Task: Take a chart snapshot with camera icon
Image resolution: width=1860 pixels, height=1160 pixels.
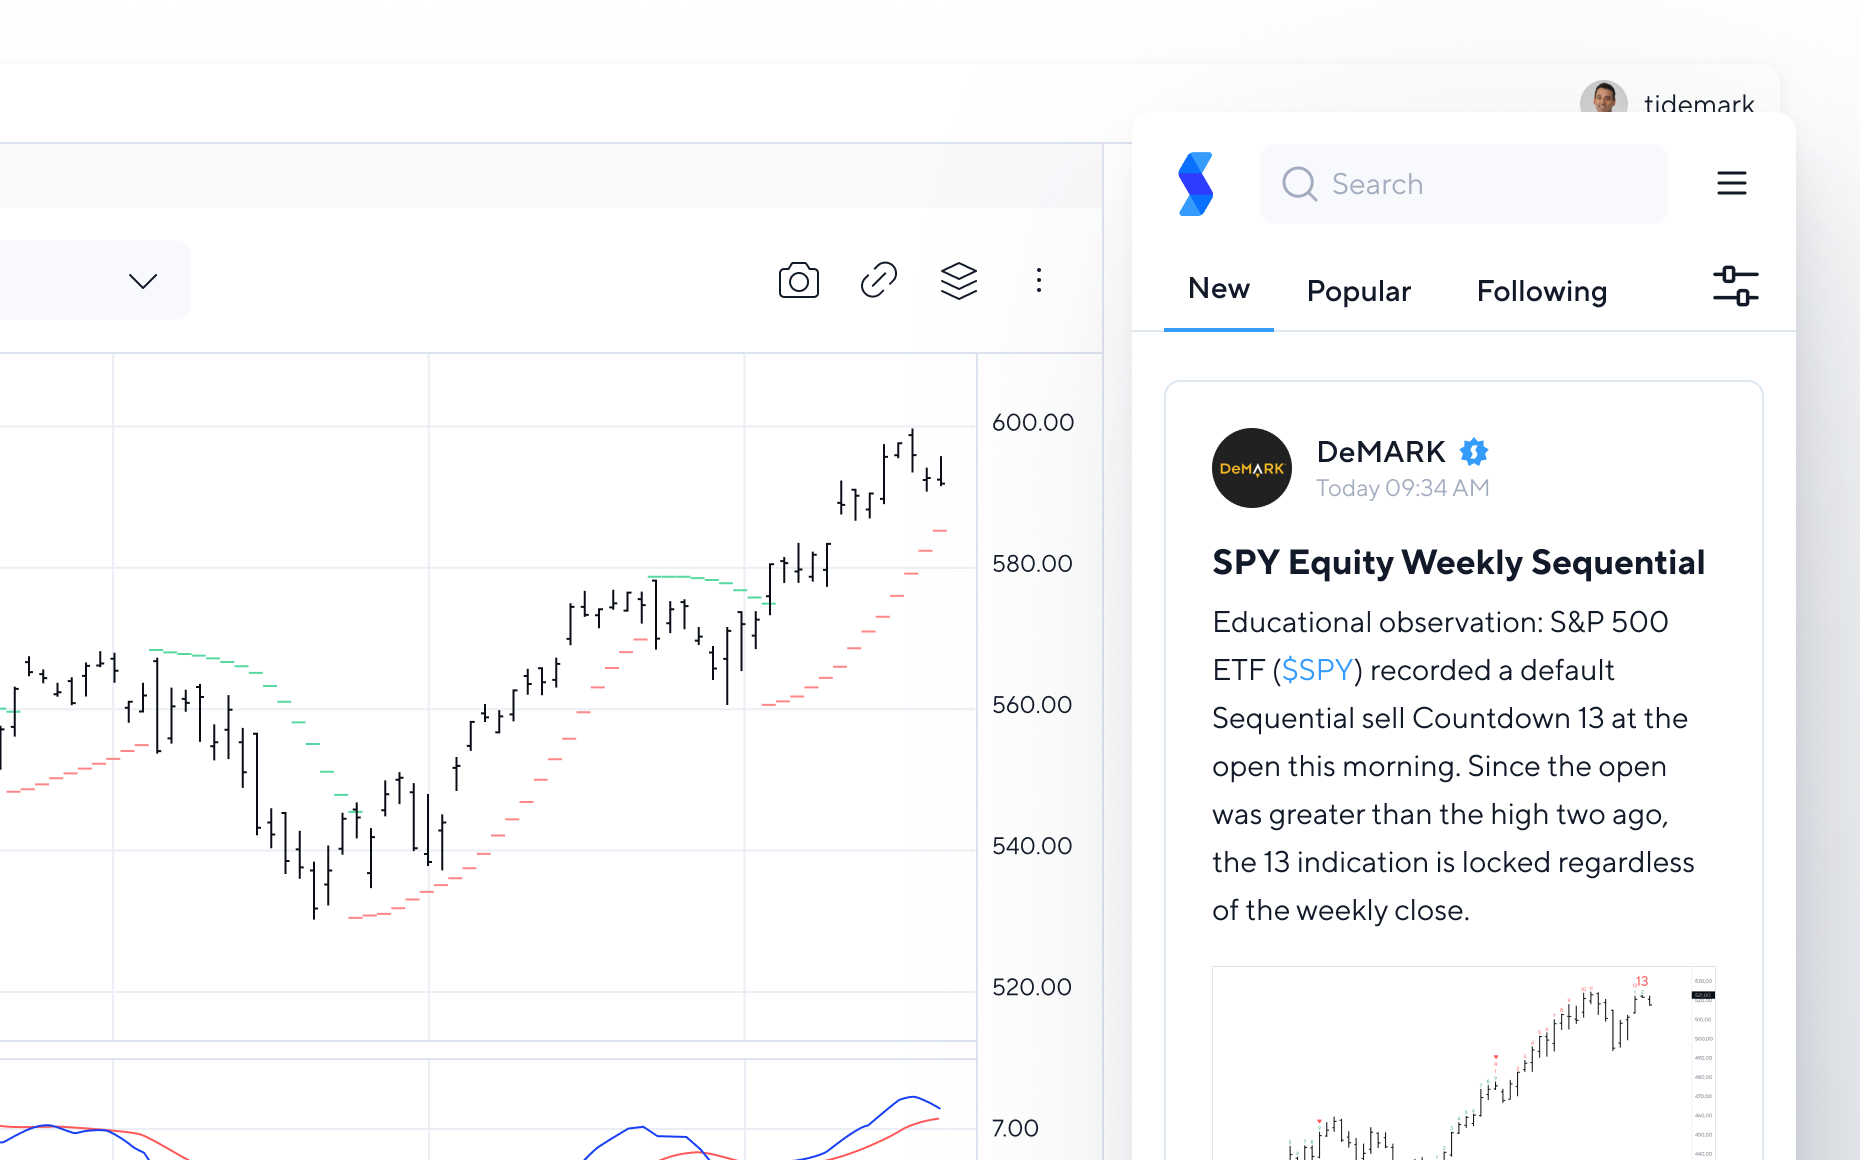Action: [x=799, y=281]
